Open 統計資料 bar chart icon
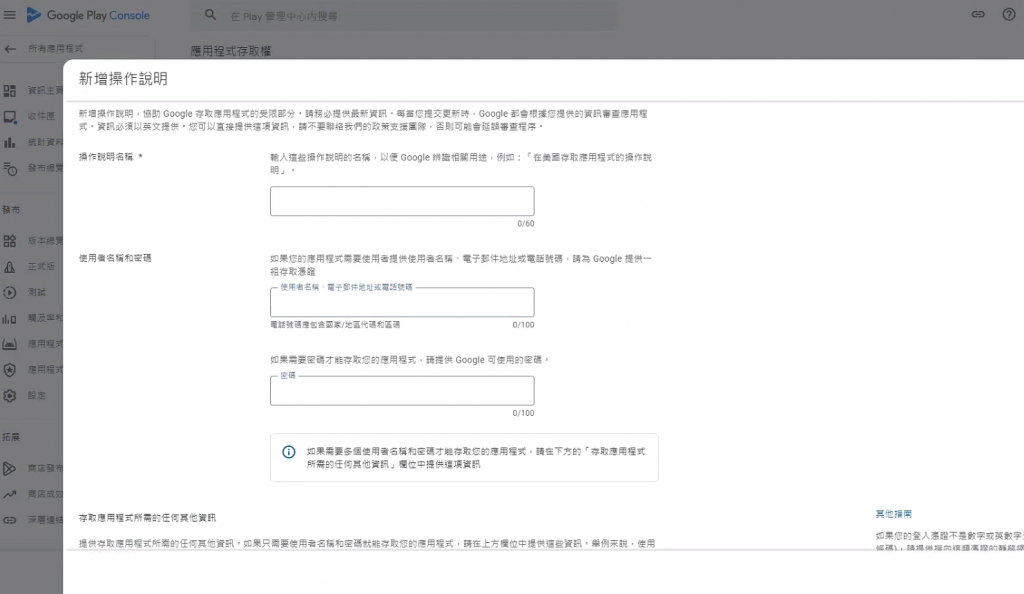Image resolution: width=1024 pixels, height=594 pixels. (x=10, y=142)
